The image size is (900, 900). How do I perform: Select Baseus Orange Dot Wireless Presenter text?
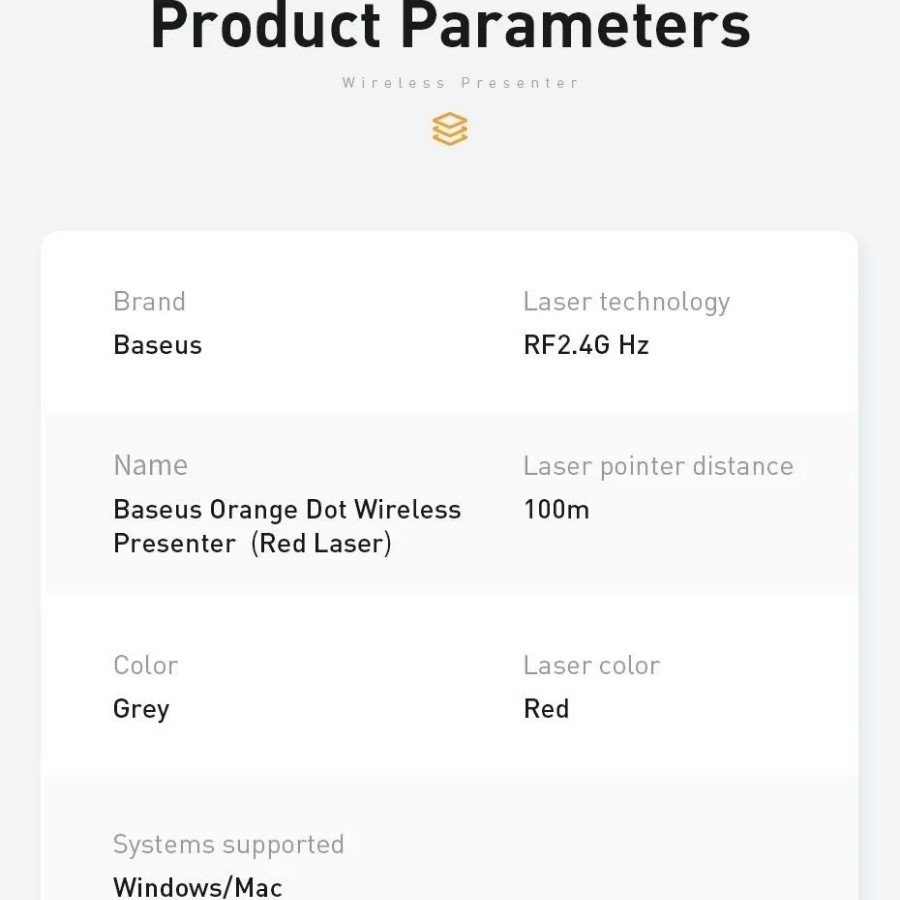[287, 510]
